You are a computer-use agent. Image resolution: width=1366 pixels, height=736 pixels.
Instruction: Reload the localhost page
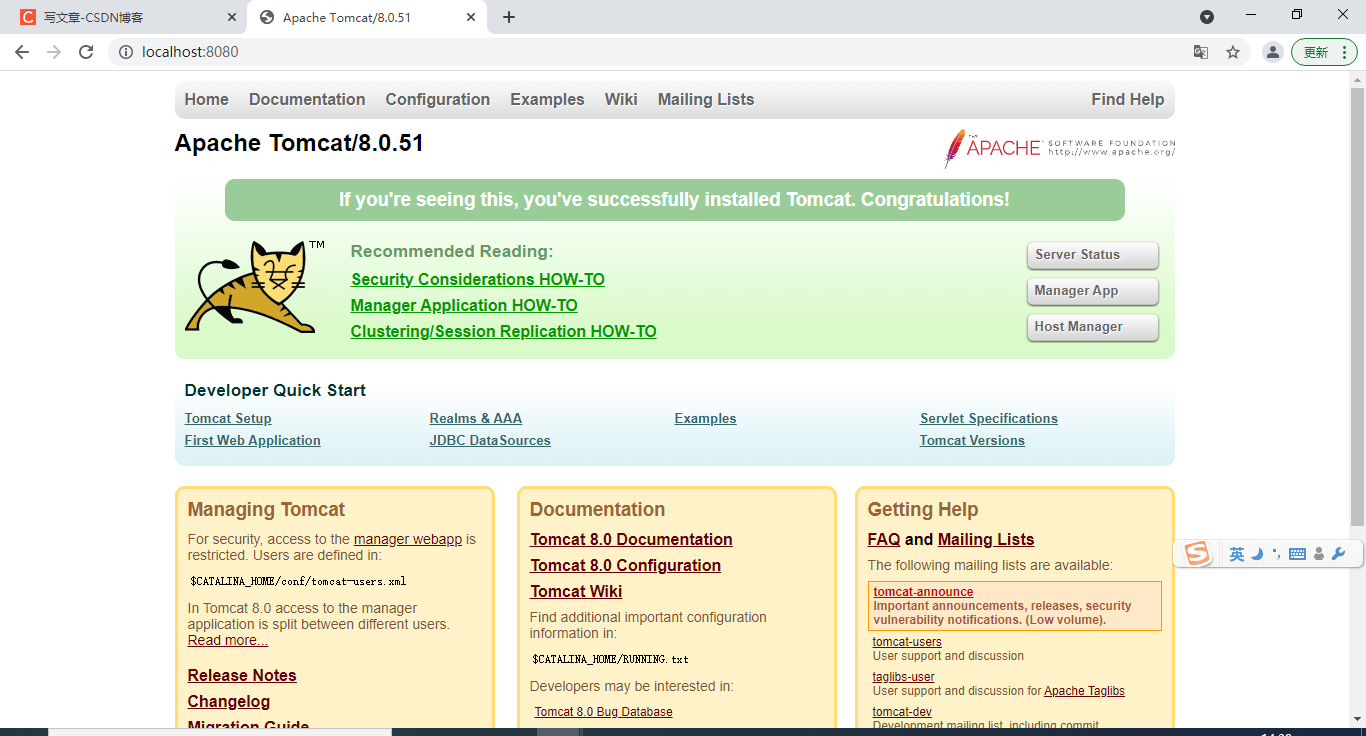point(86,52)
